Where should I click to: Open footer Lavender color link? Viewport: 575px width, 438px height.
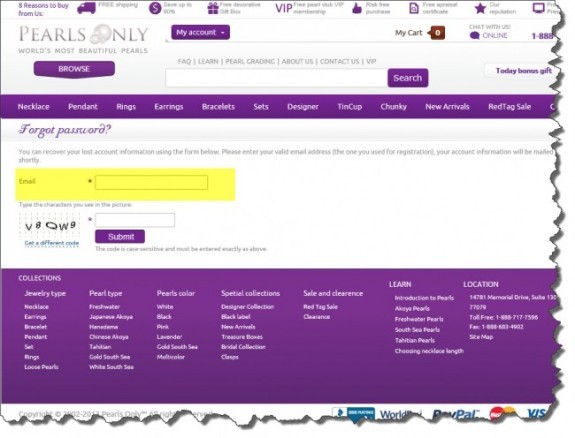(169, 337)
